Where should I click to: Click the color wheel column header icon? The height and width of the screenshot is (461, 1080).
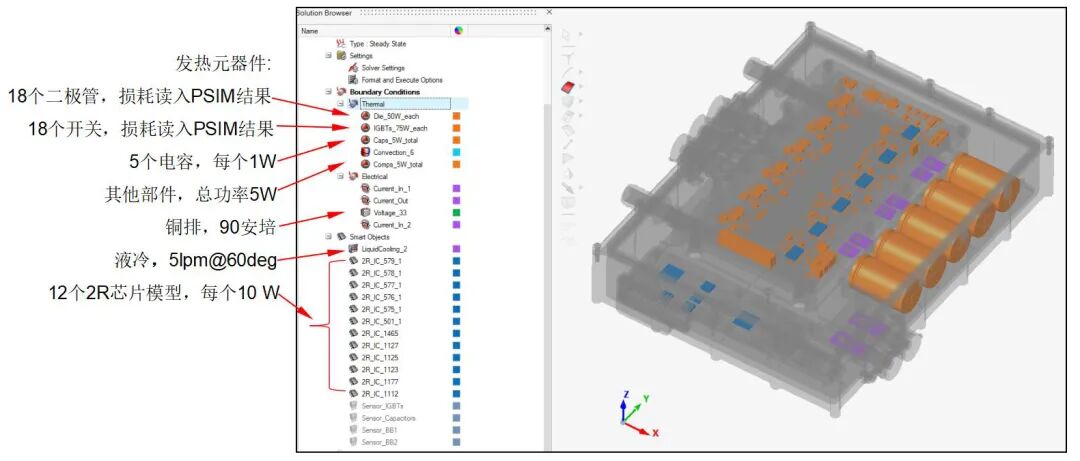(458, 30)
